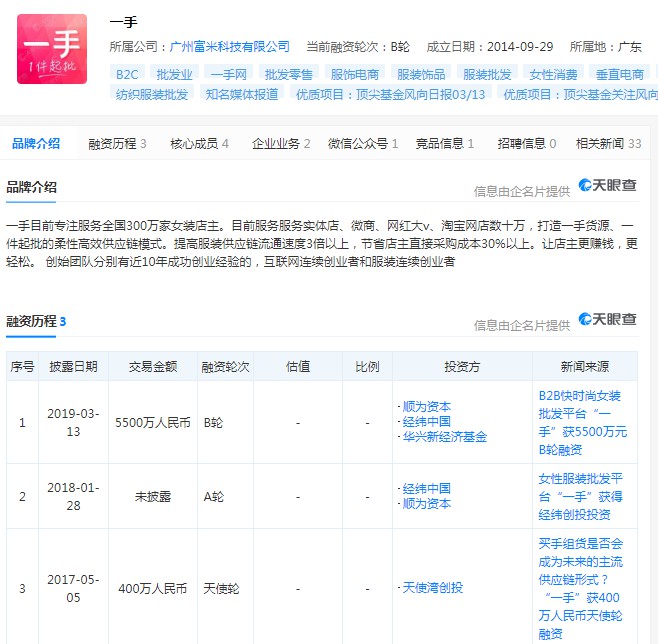Open investor 经纬中国 in A轮 row
This screenshot has height=644, width=658.
pyautogui.click(x=426, y=488)
